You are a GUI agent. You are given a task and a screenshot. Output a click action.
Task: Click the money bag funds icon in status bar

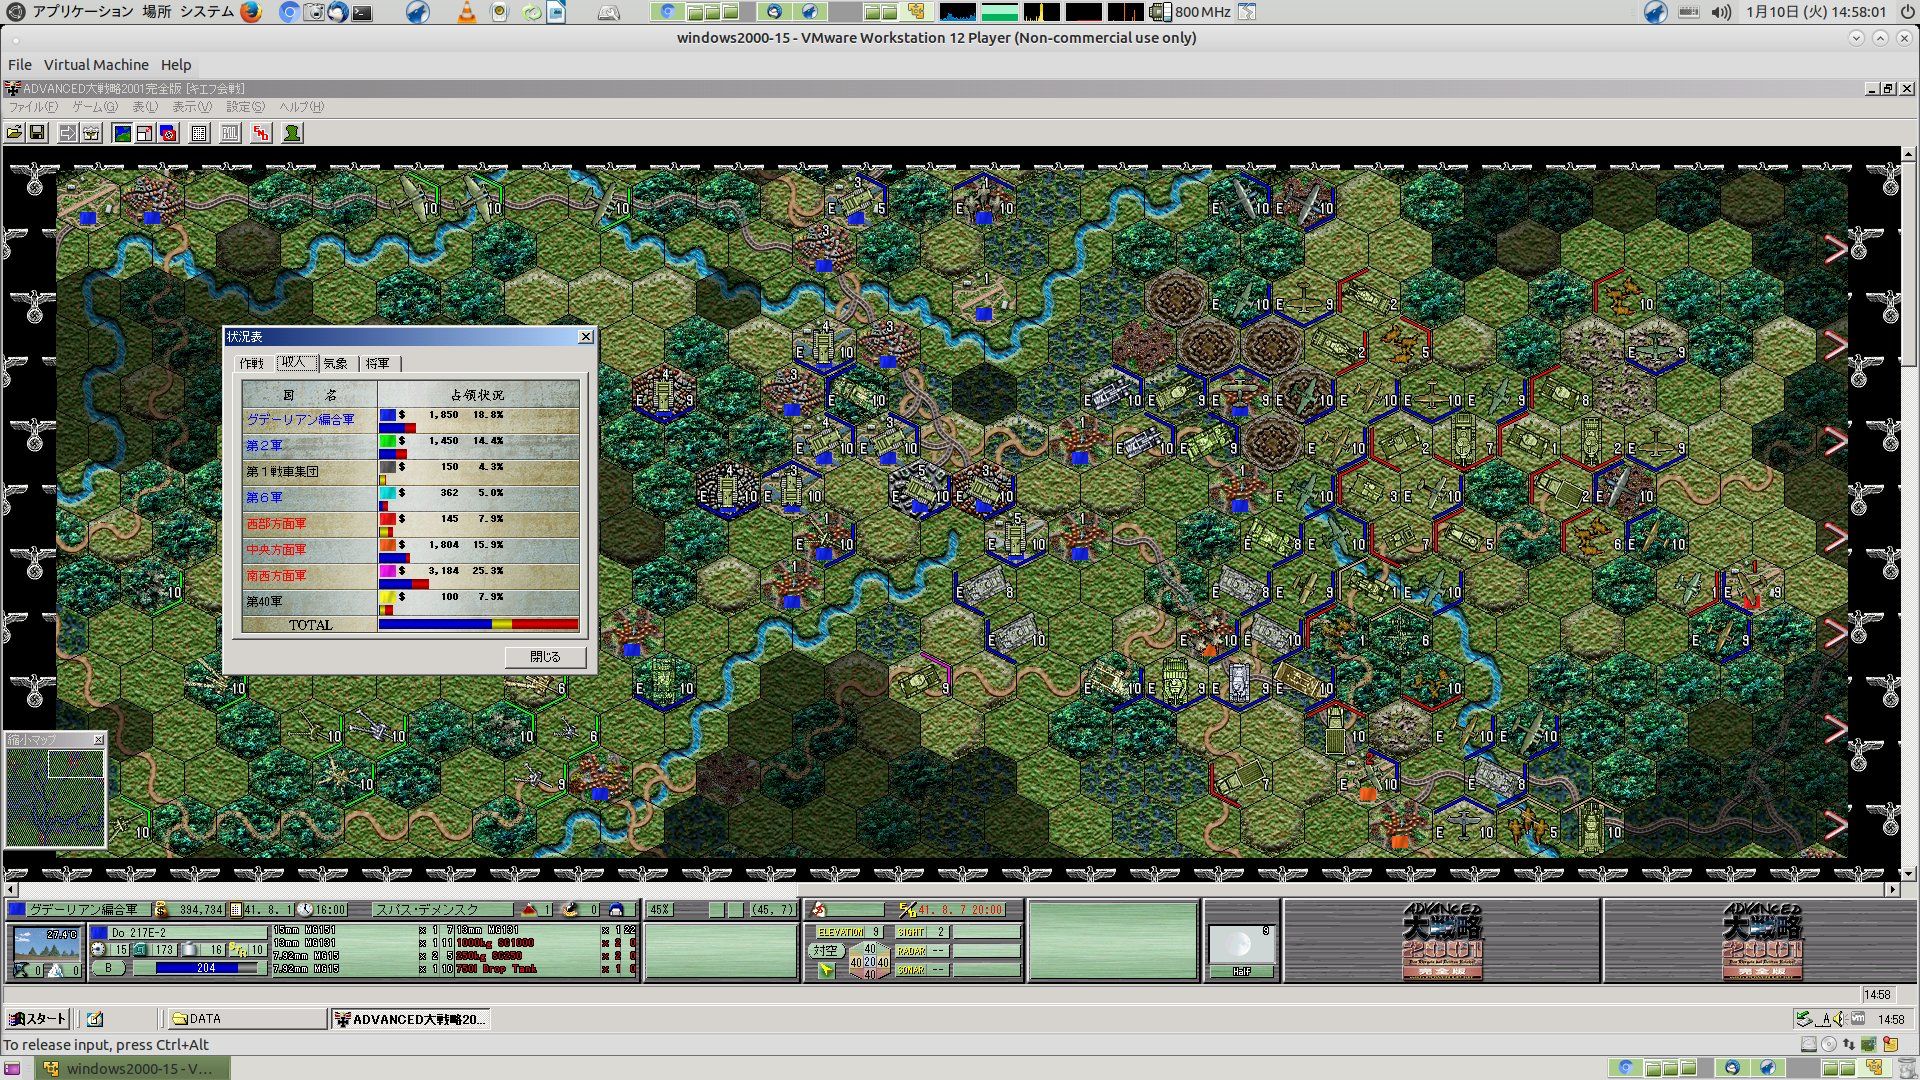coord(161,910)
